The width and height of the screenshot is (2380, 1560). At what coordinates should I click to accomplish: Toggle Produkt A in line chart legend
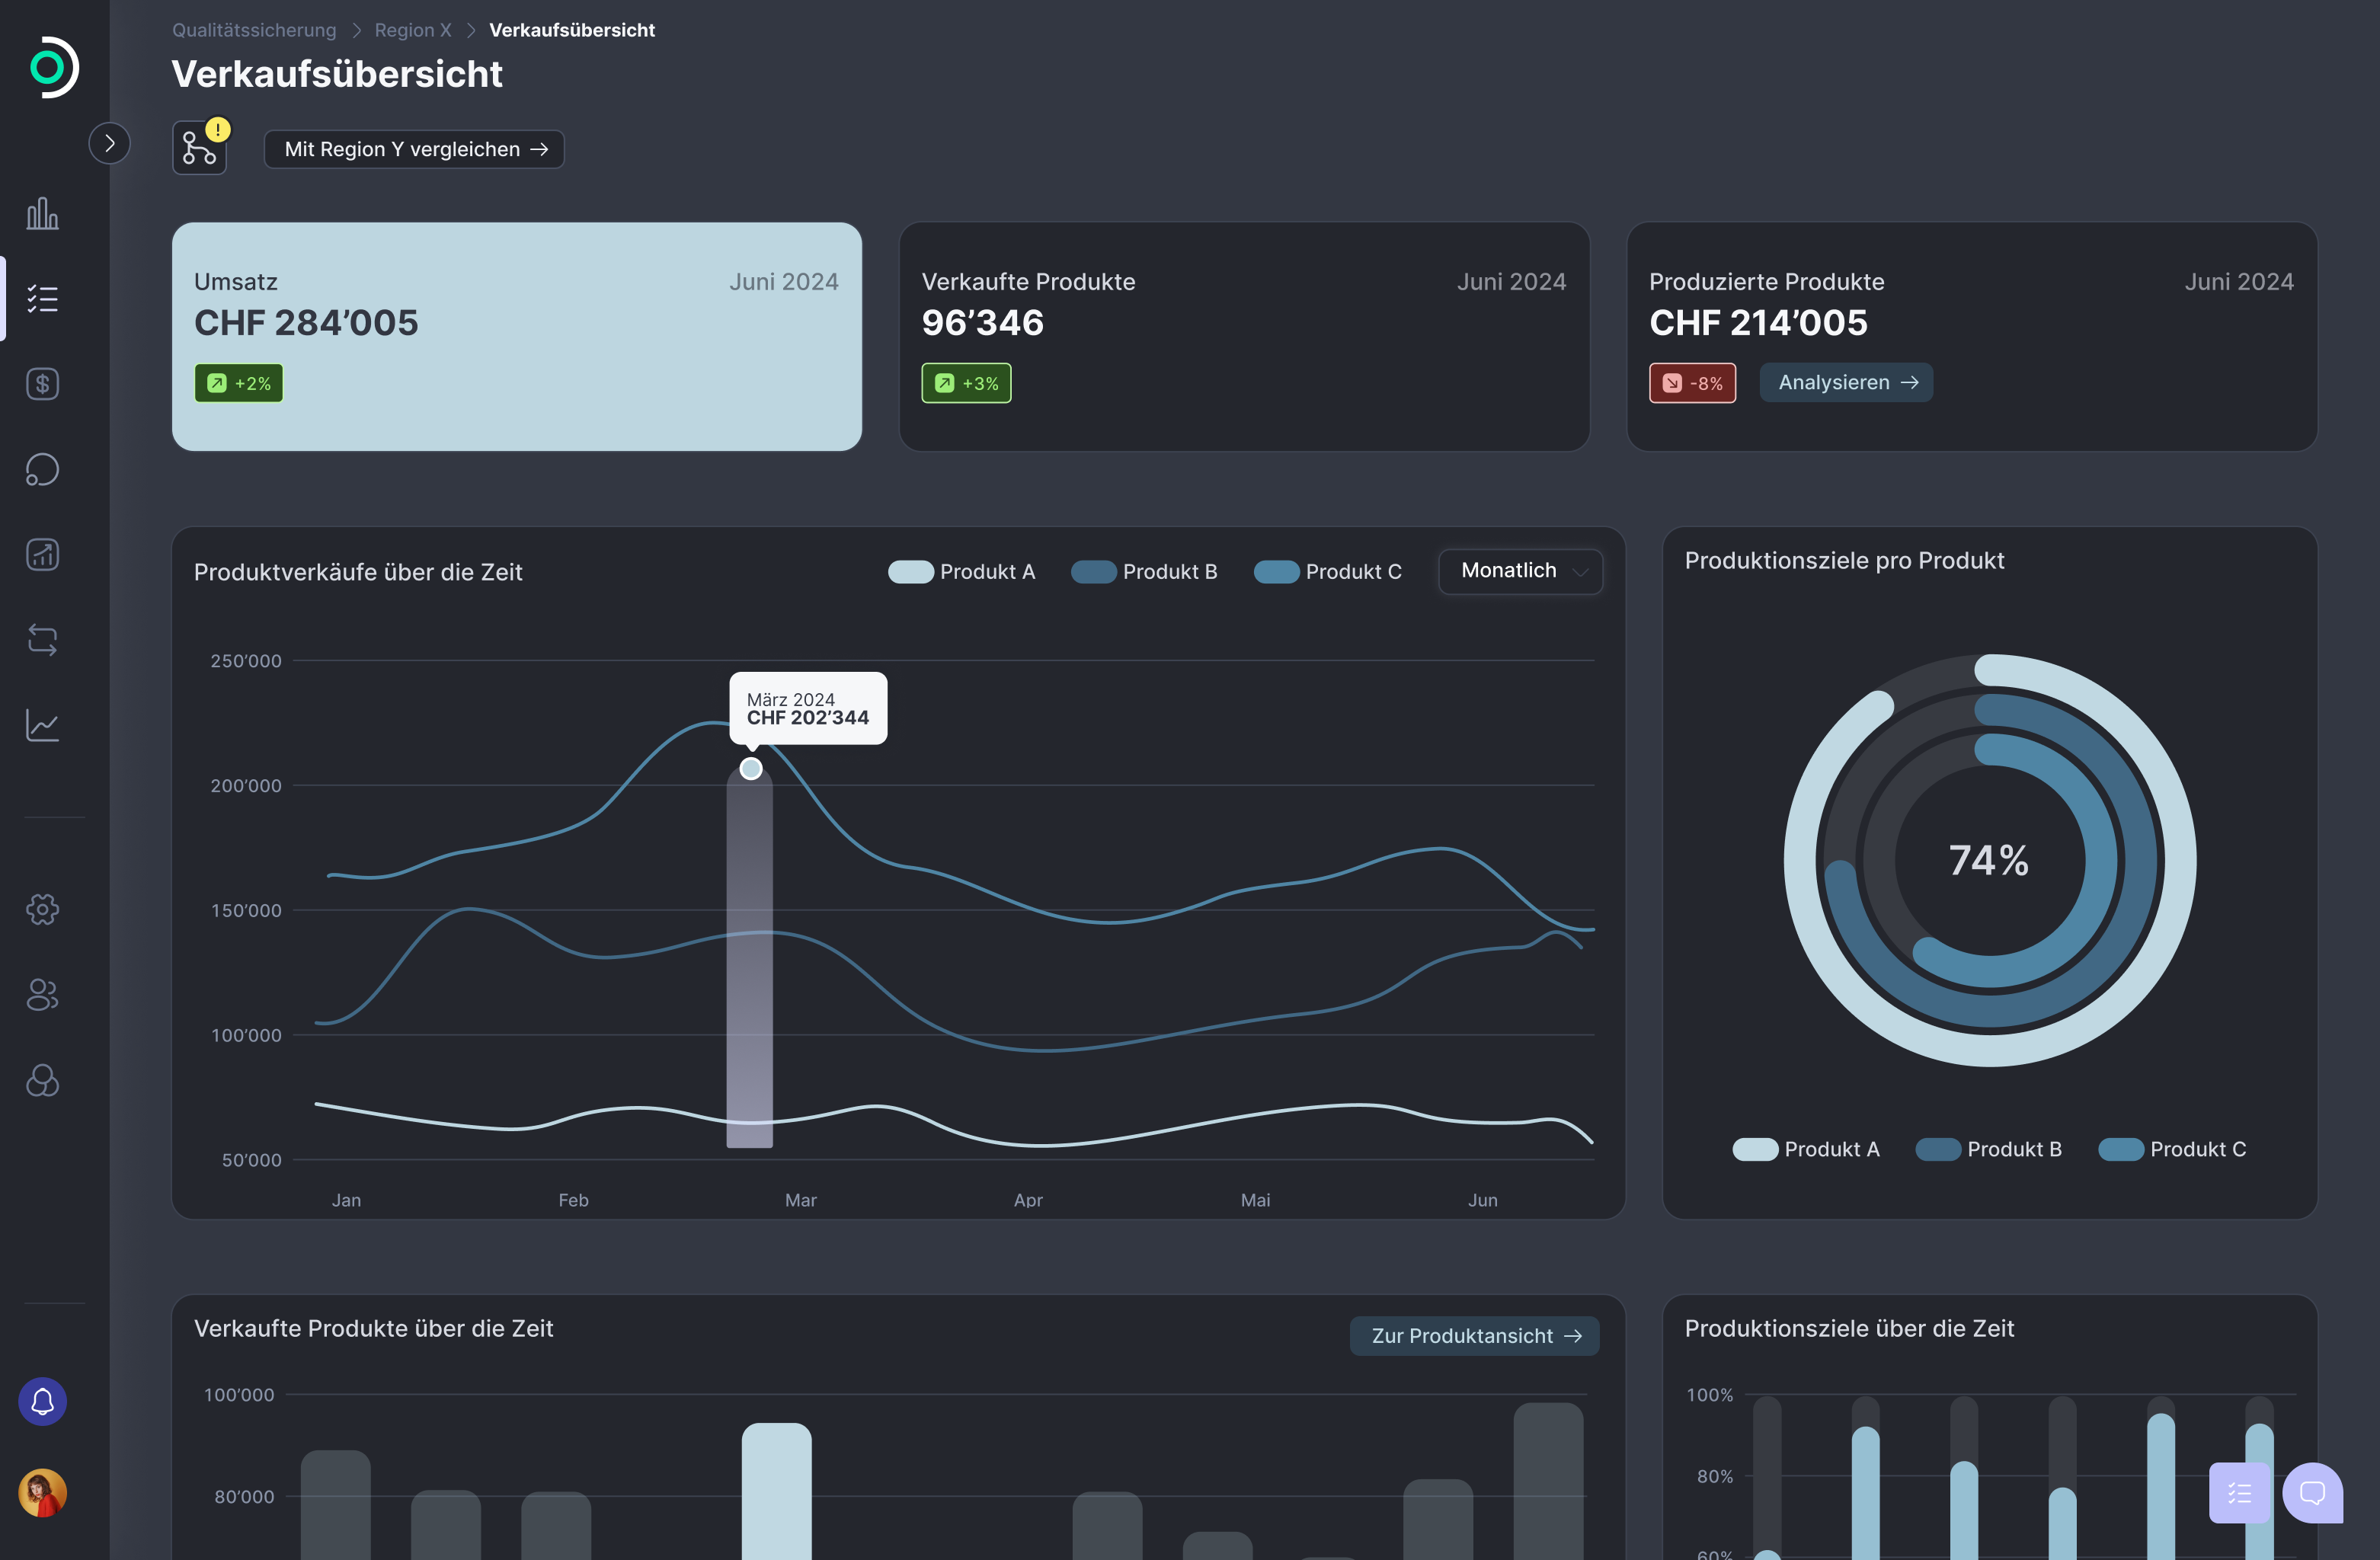(962, 572)
